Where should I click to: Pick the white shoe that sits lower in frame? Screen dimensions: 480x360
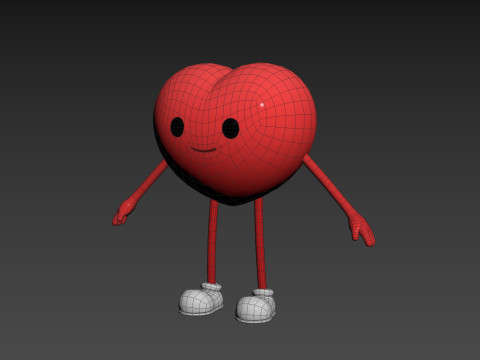coord(256,306)
